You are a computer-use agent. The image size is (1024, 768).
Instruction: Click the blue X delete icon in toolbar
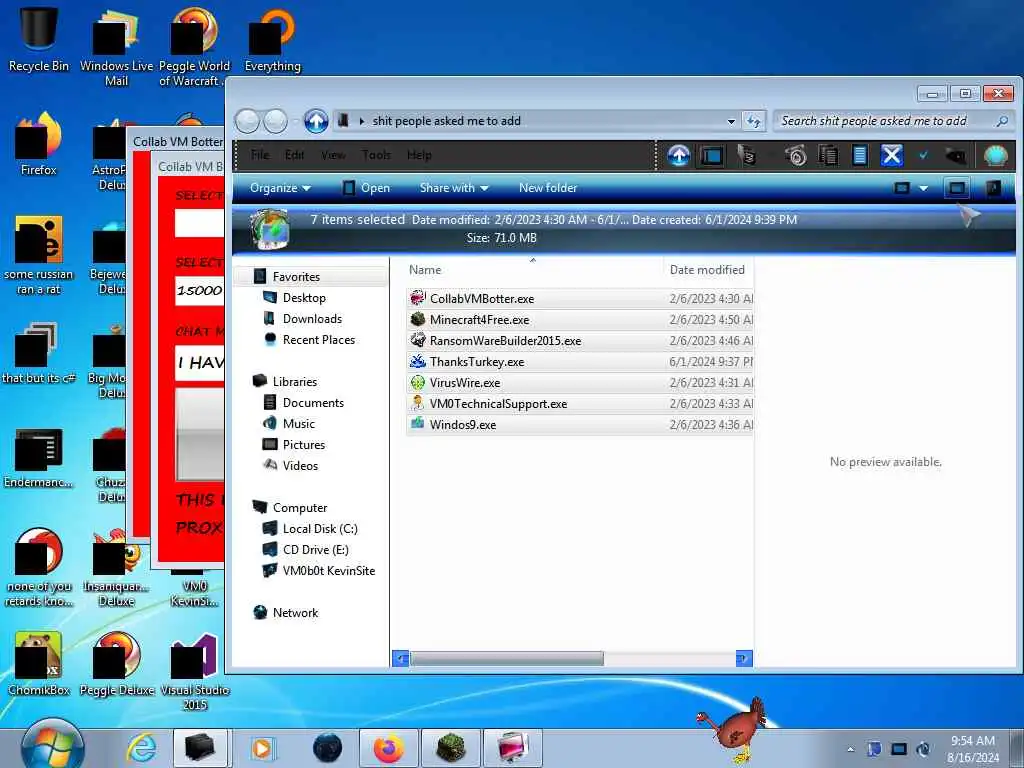pyautogui.click(x=891, y=155)
